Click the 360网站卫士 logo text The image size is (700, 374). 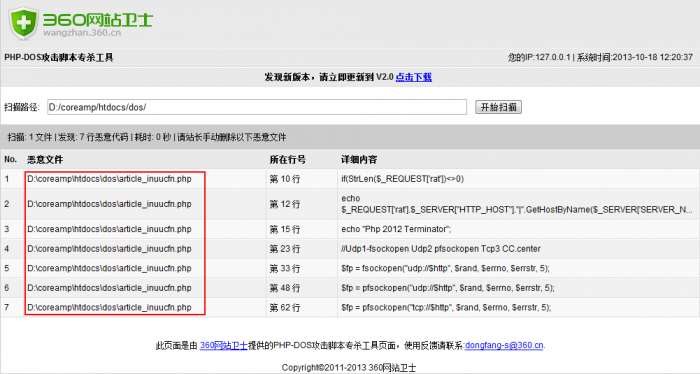(98, 20)
